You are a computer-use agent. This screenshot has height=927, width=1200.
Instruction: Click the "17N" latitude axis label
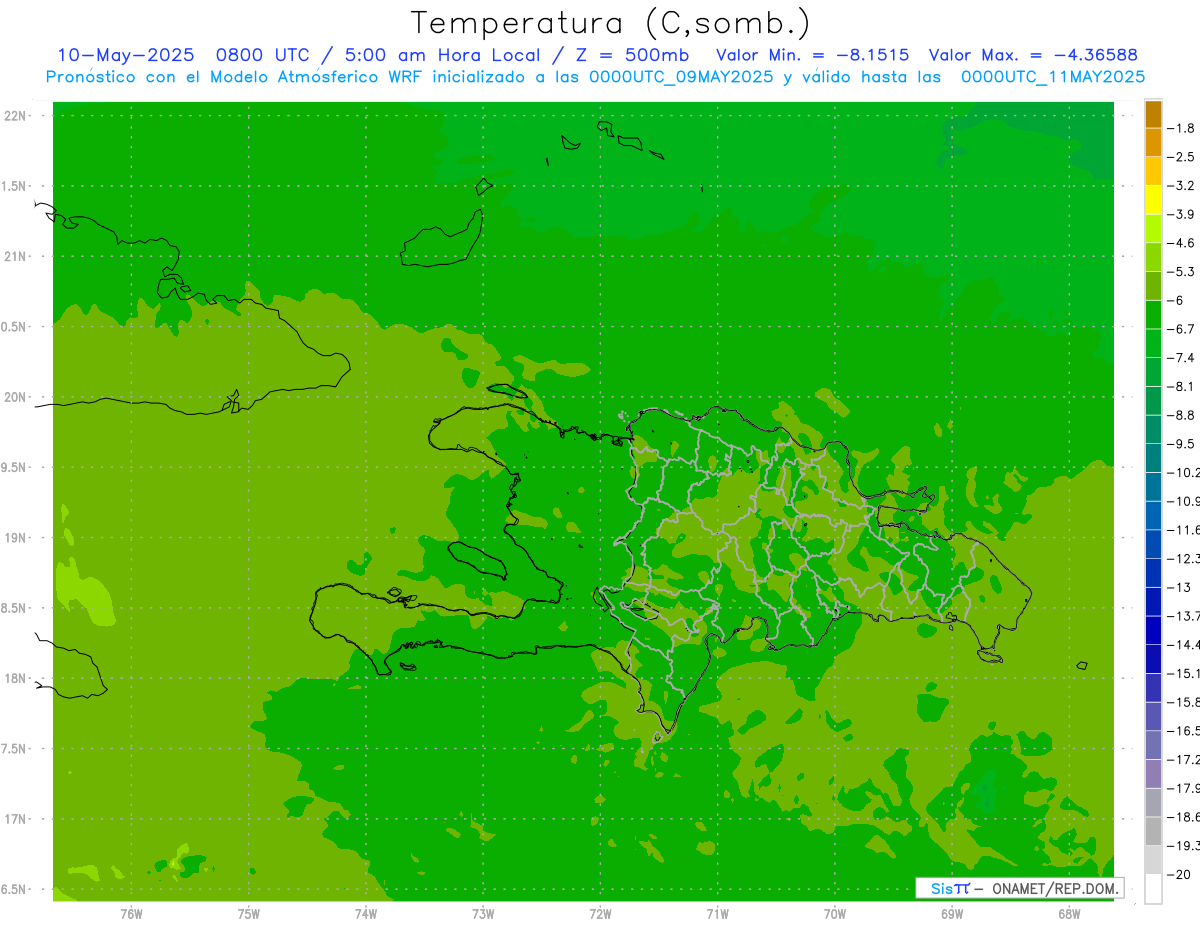point(14,819)
